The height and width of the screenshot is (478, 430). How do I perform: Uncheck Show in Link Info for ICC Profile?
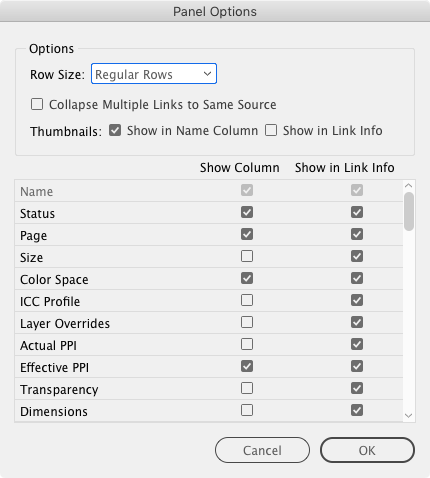tap(357, 300)
